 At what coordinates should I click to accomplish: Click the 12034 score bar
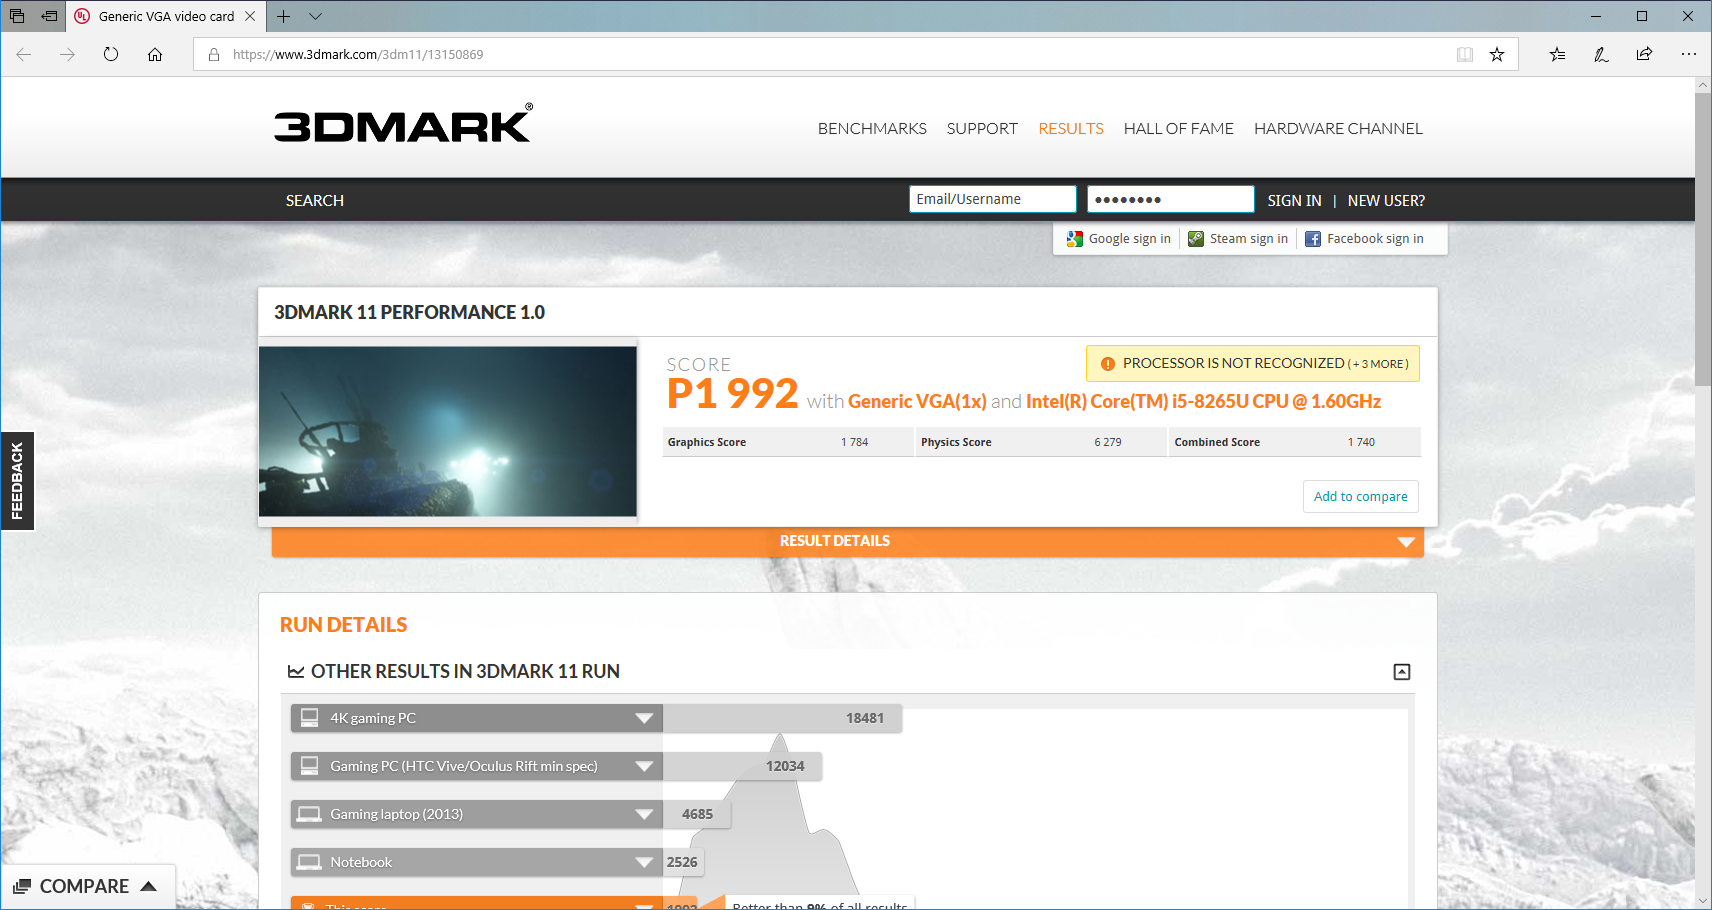[742, 766]
